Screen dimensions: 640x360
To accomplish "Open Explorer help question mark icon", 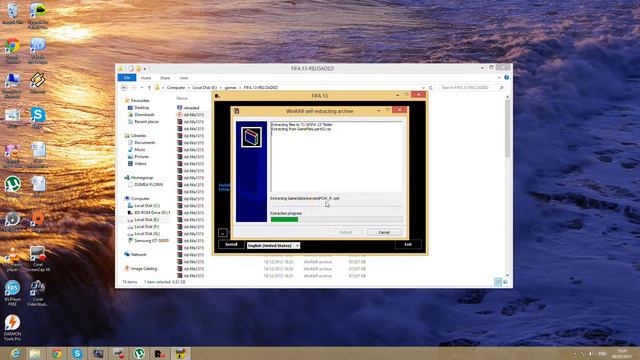I will 507,78.
